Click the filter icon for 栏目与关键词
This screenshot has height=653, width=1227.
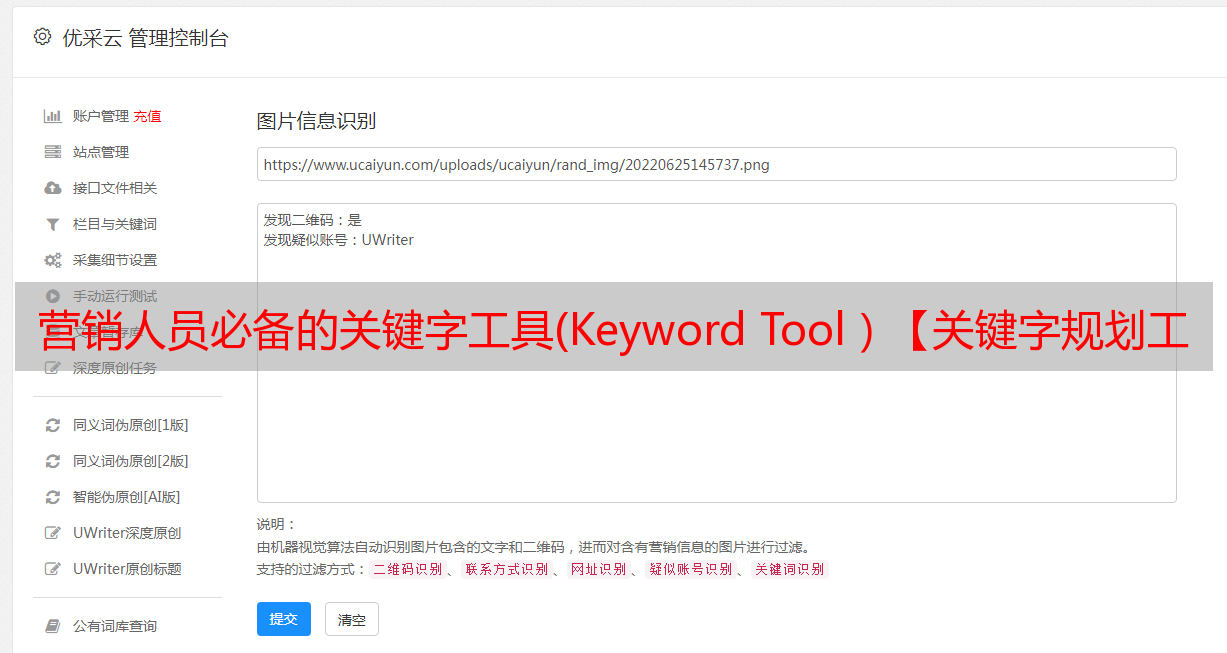tap(53, 224)
